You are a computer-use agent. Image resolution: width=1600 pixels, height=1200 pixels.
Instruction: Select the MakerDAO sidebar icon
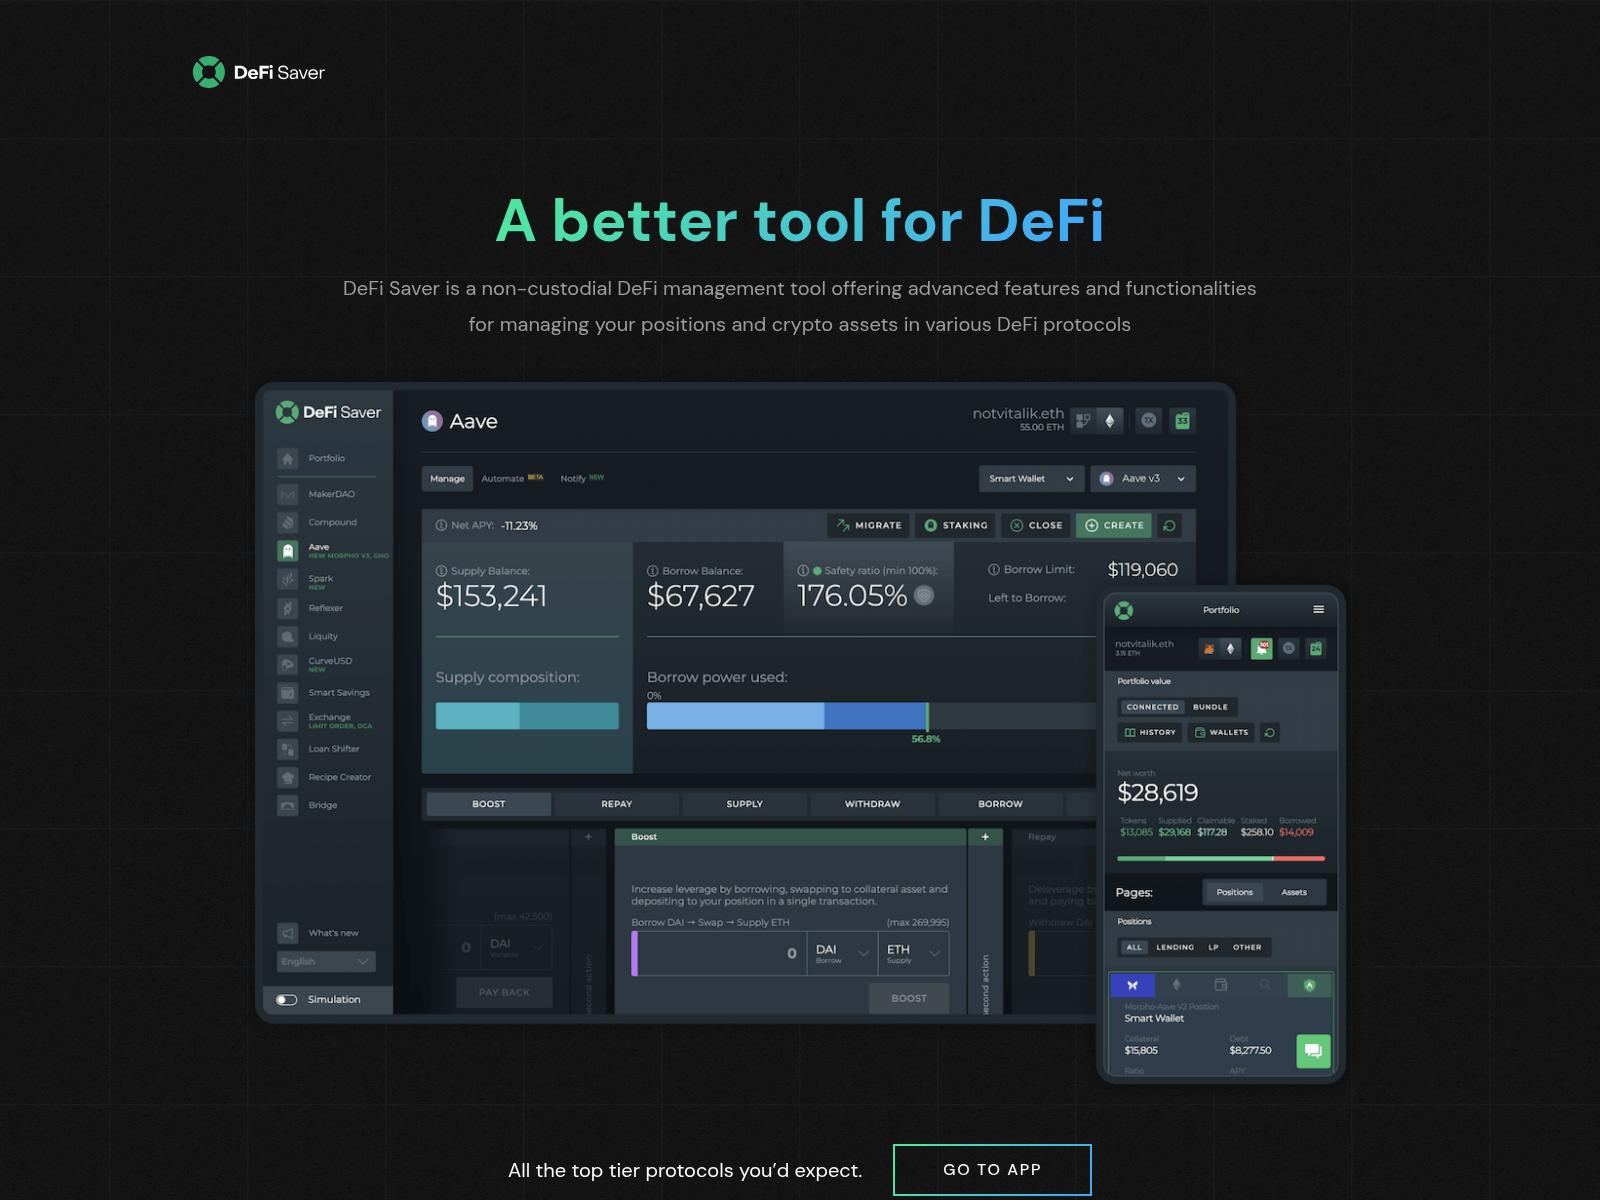[x=288, y=494]
